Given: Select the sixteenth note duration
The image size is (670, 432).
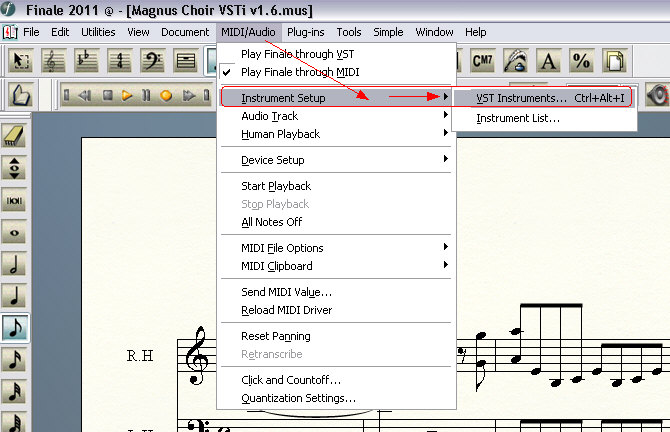Looking at the screenshot, I should coord(14,360).
